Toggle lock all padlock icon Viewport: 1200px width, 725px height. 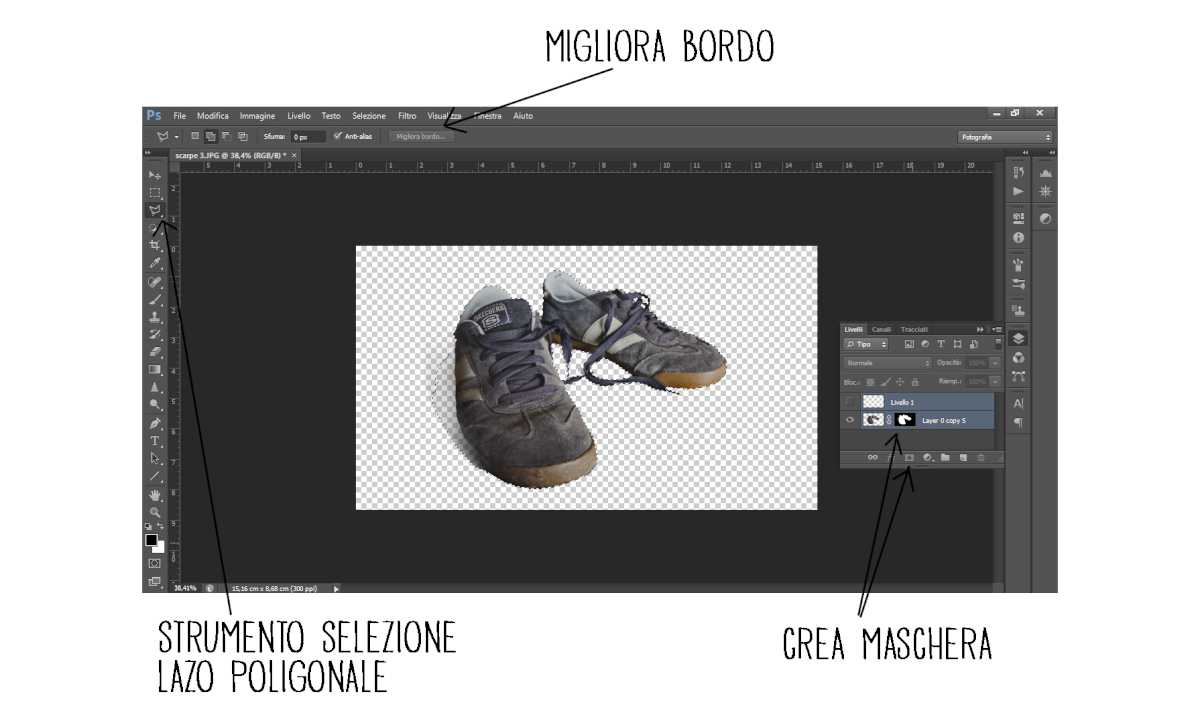coord(915,382)
